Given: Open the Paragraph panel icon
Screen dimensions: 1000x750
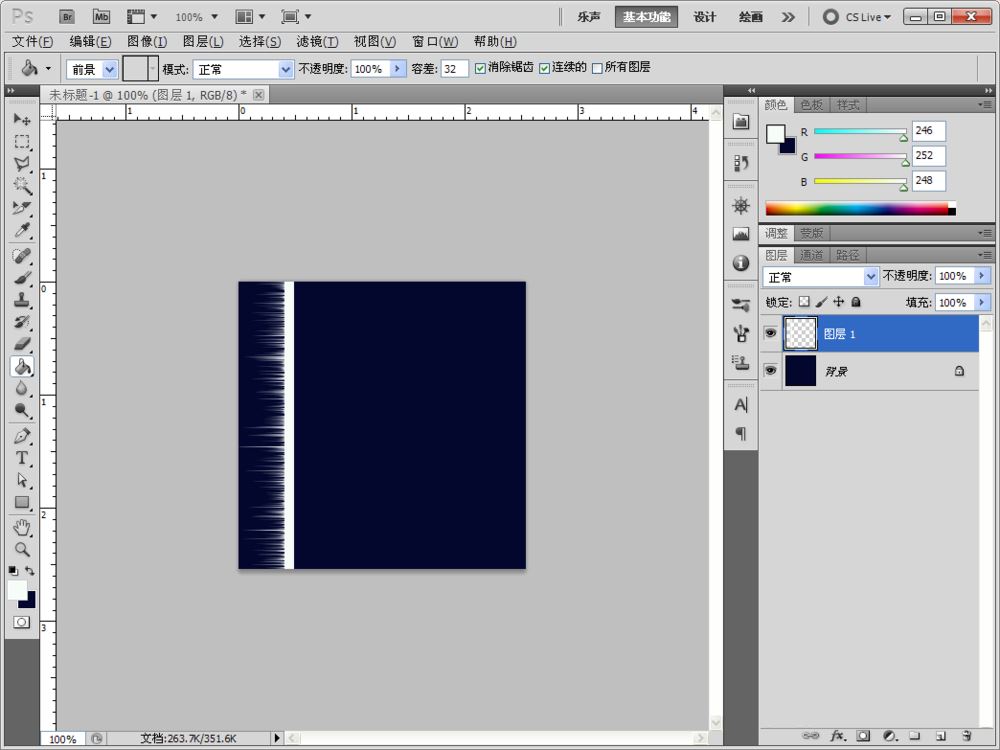Looking at the screenshot, I should pos(740,434).
